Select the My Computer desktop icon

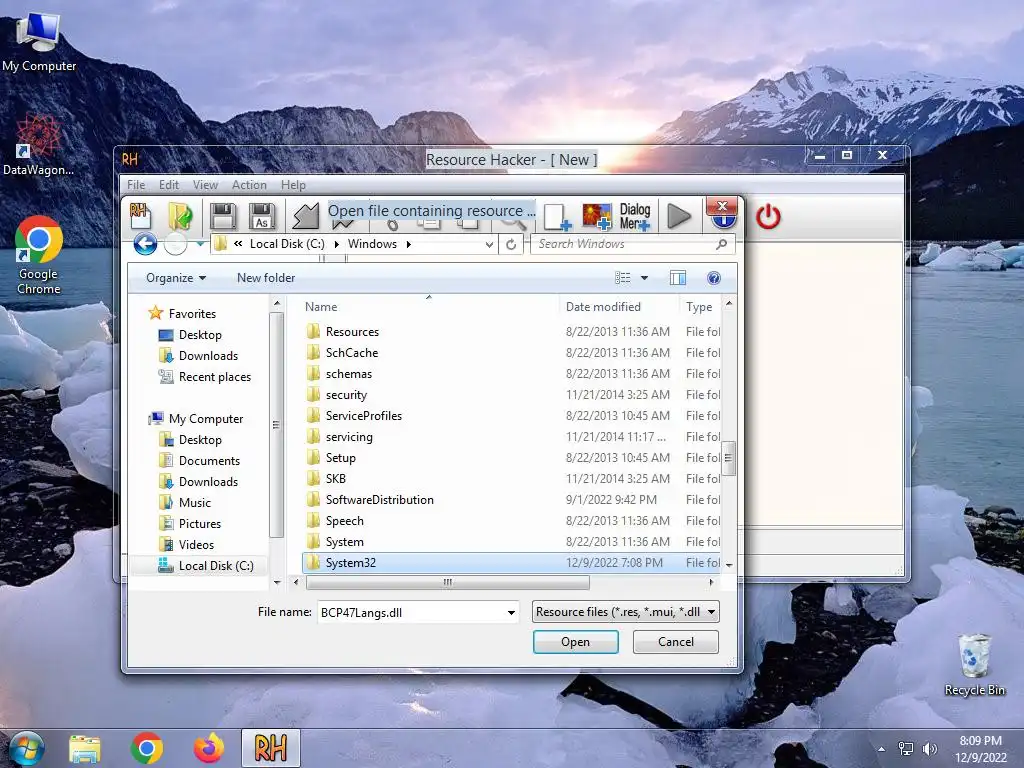[x=39, y=40]
